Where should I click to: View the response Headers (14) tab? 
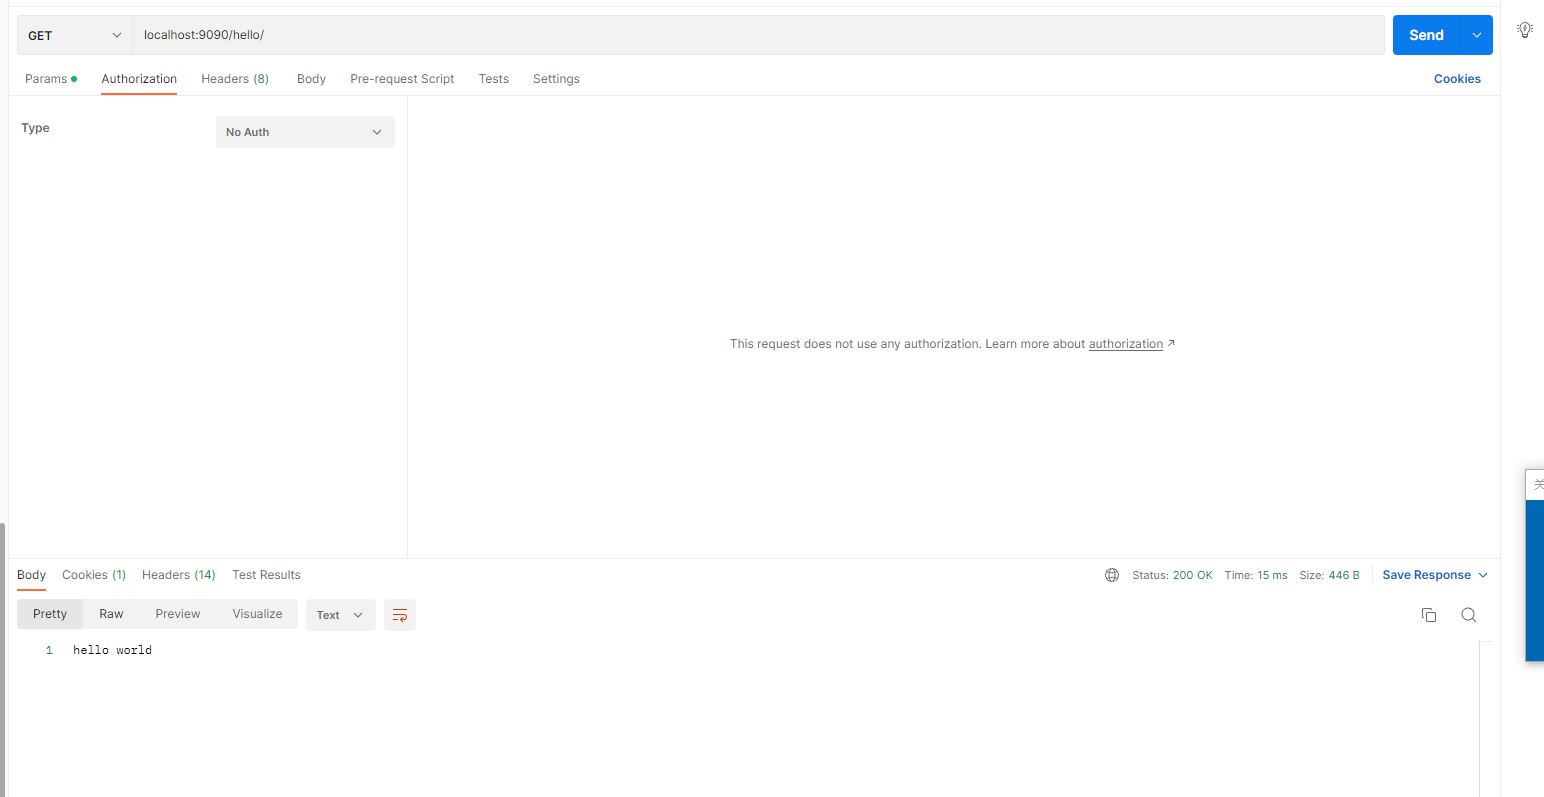pos(179,575)
